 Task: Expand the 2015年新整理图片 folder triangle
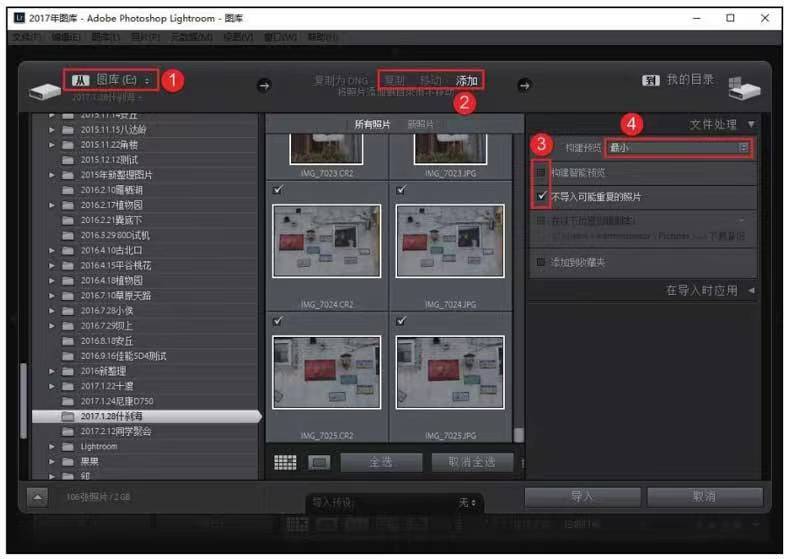tap(52, 175)
